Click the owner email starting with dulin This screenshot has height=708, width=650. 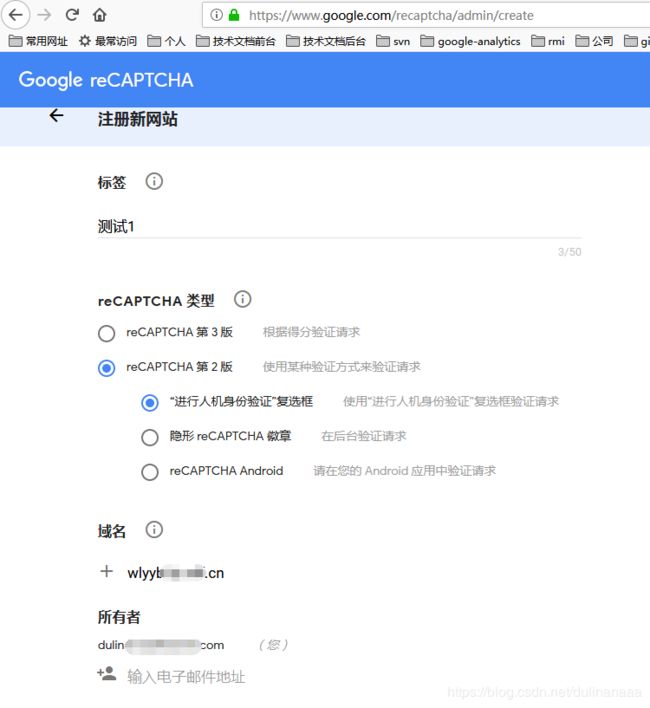[x=161, y=645]
